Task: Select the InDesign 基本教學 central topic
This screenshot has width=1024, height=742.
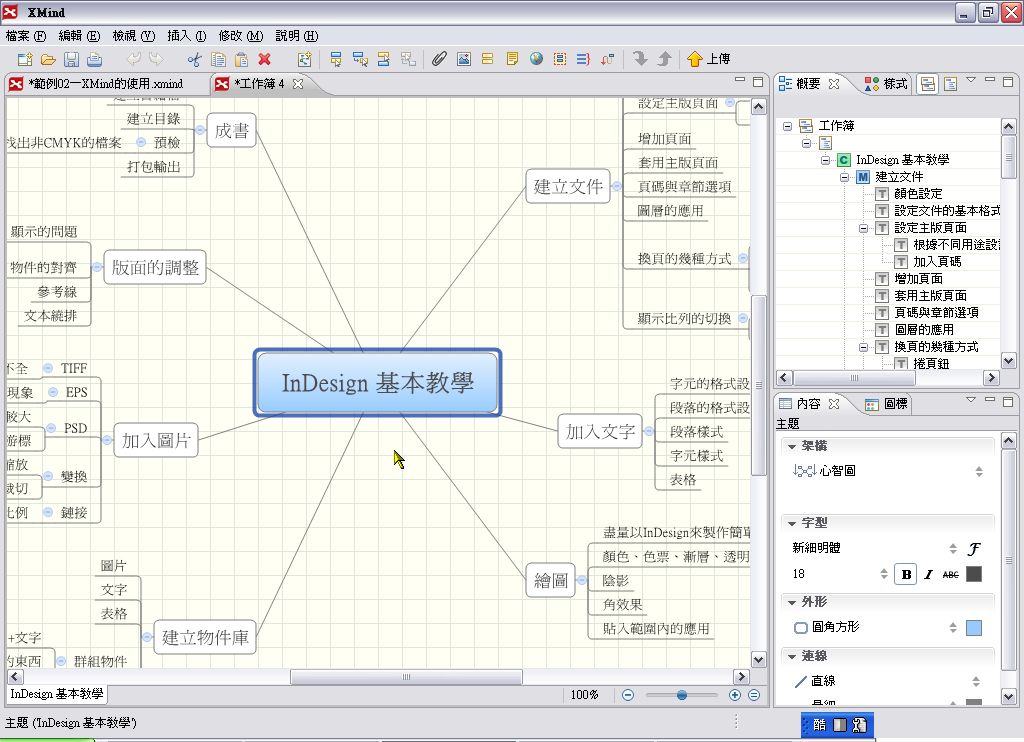Action: tap(377, 382)
